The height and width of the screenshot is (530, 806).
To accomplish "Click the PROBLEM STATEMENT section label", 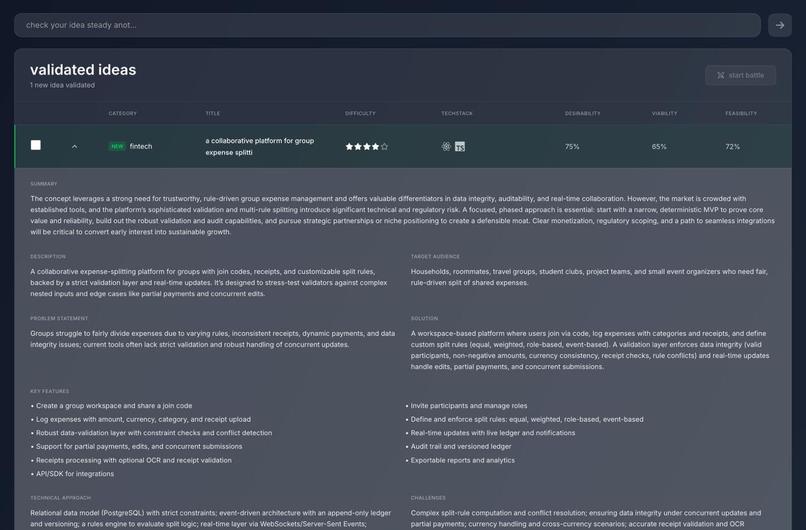I will (59, 319).
